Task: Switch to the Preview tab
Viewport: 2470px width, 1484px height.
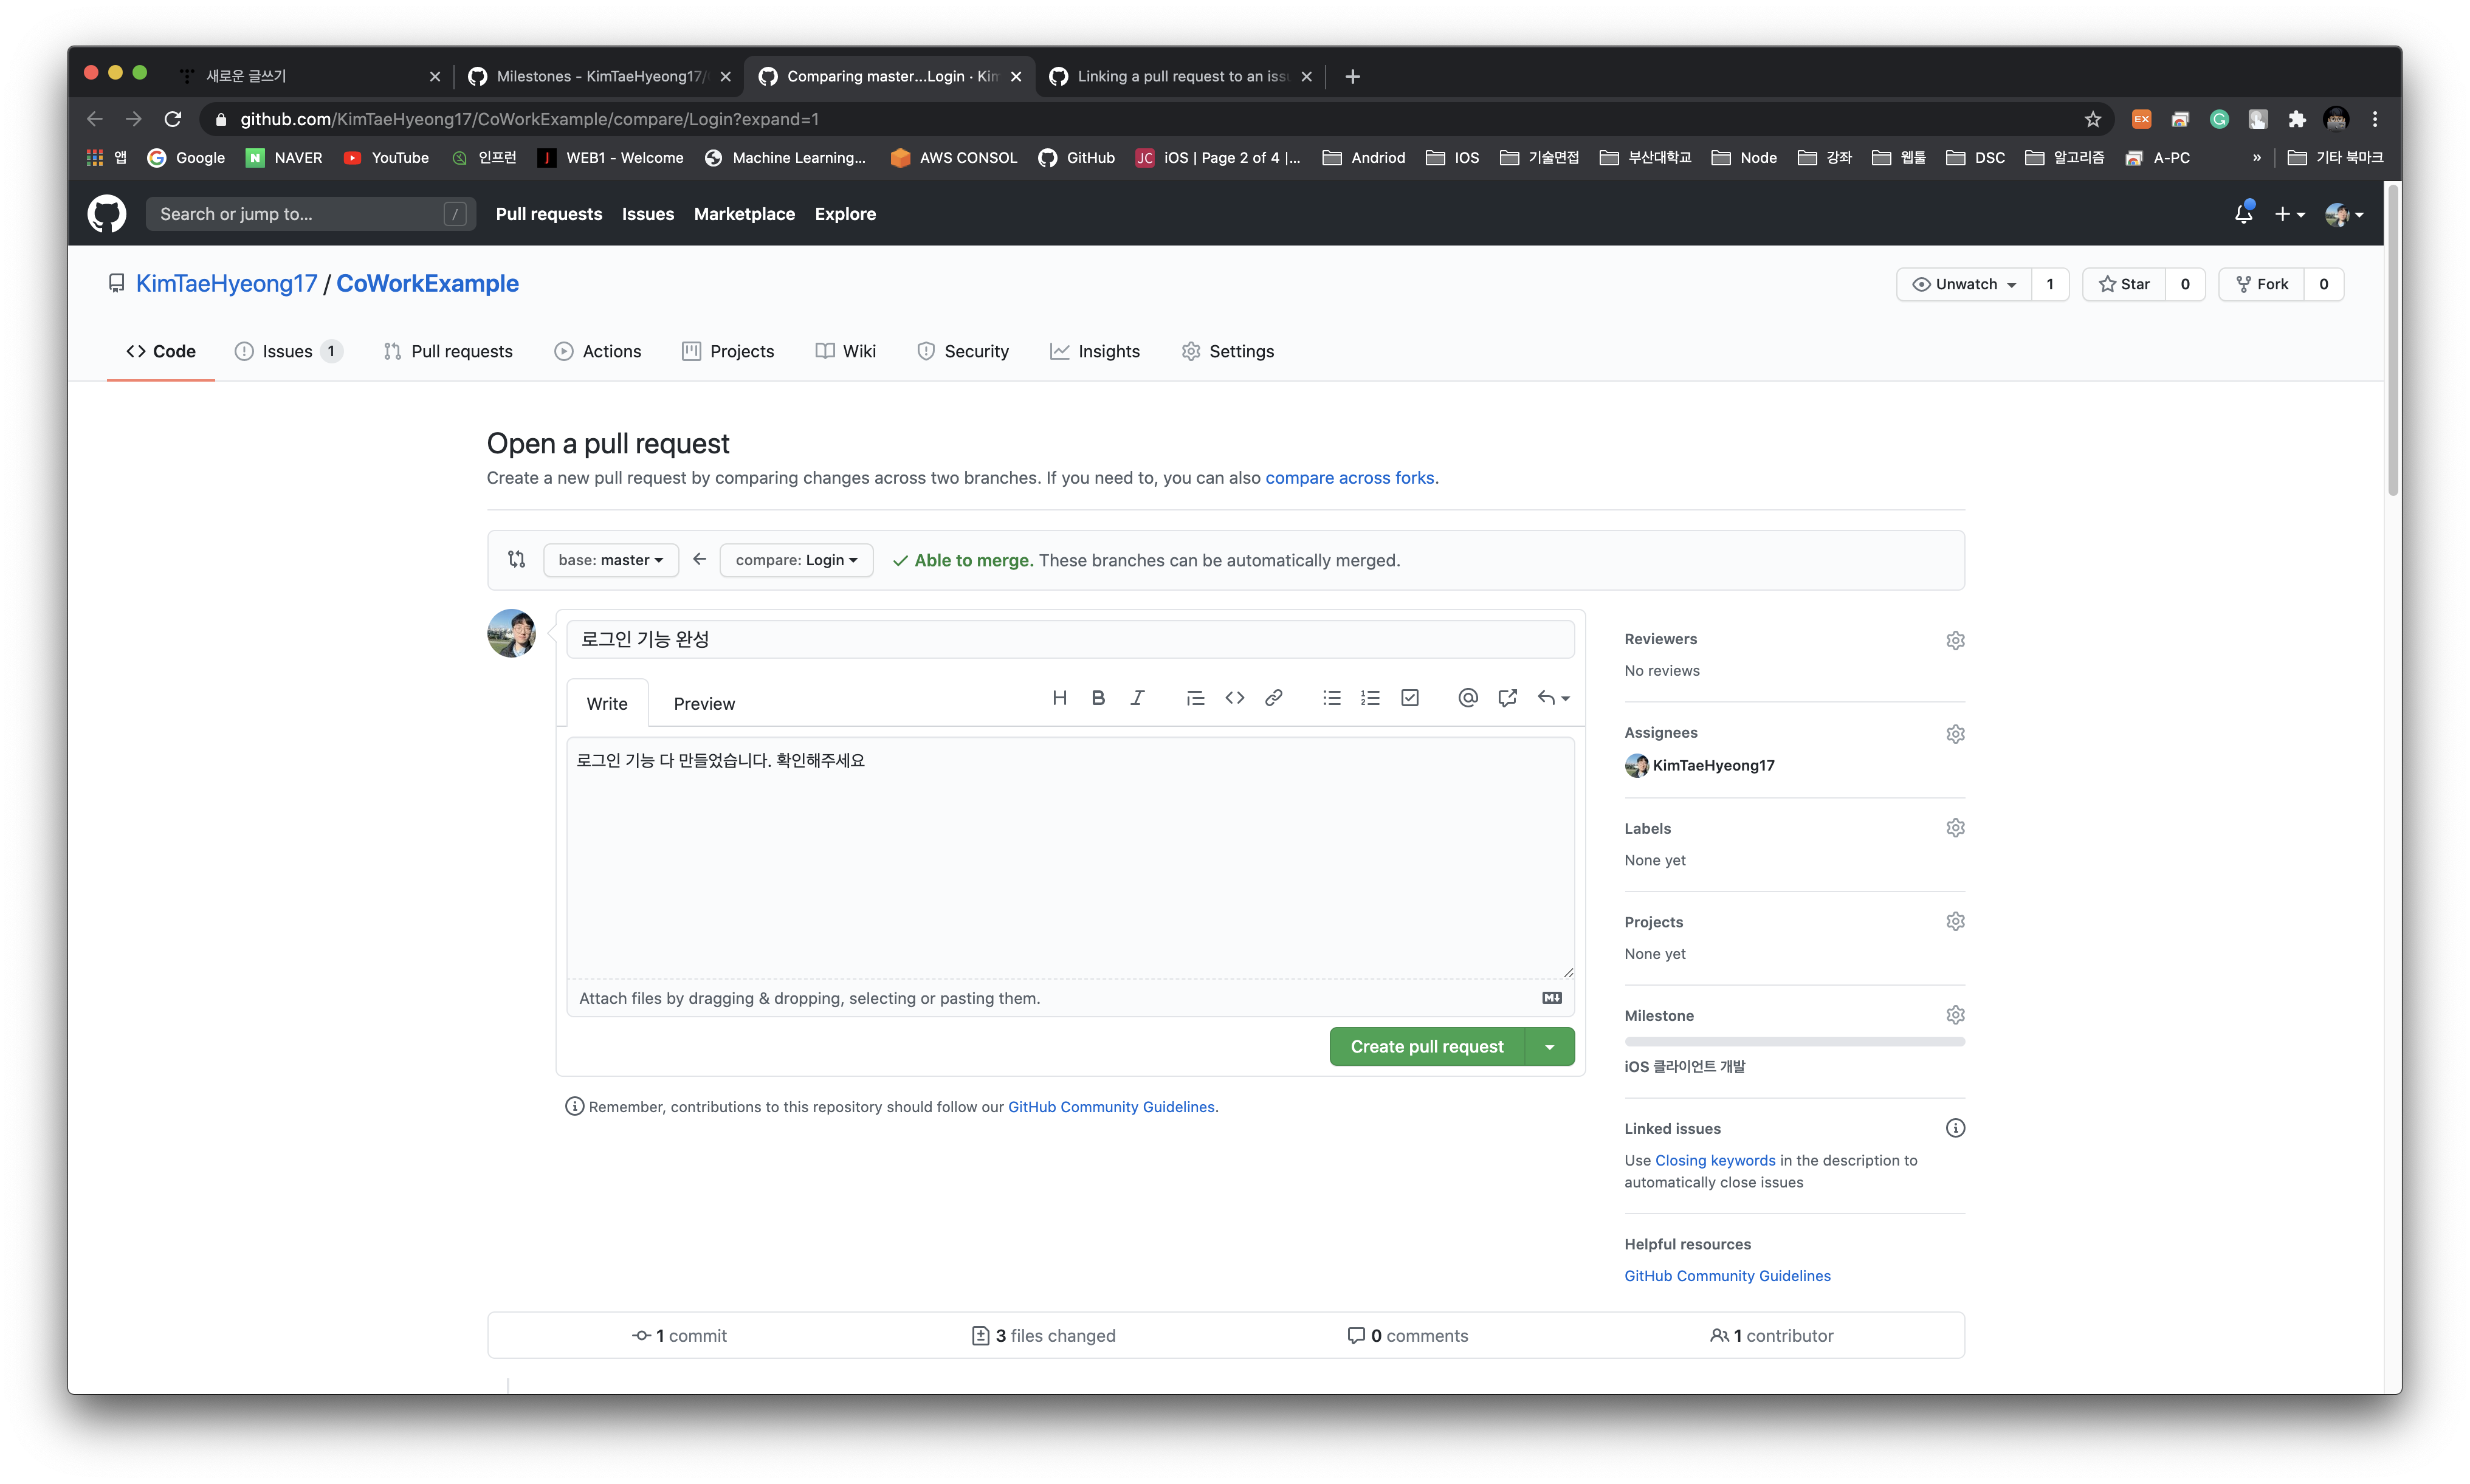Action: coord(704,704)
